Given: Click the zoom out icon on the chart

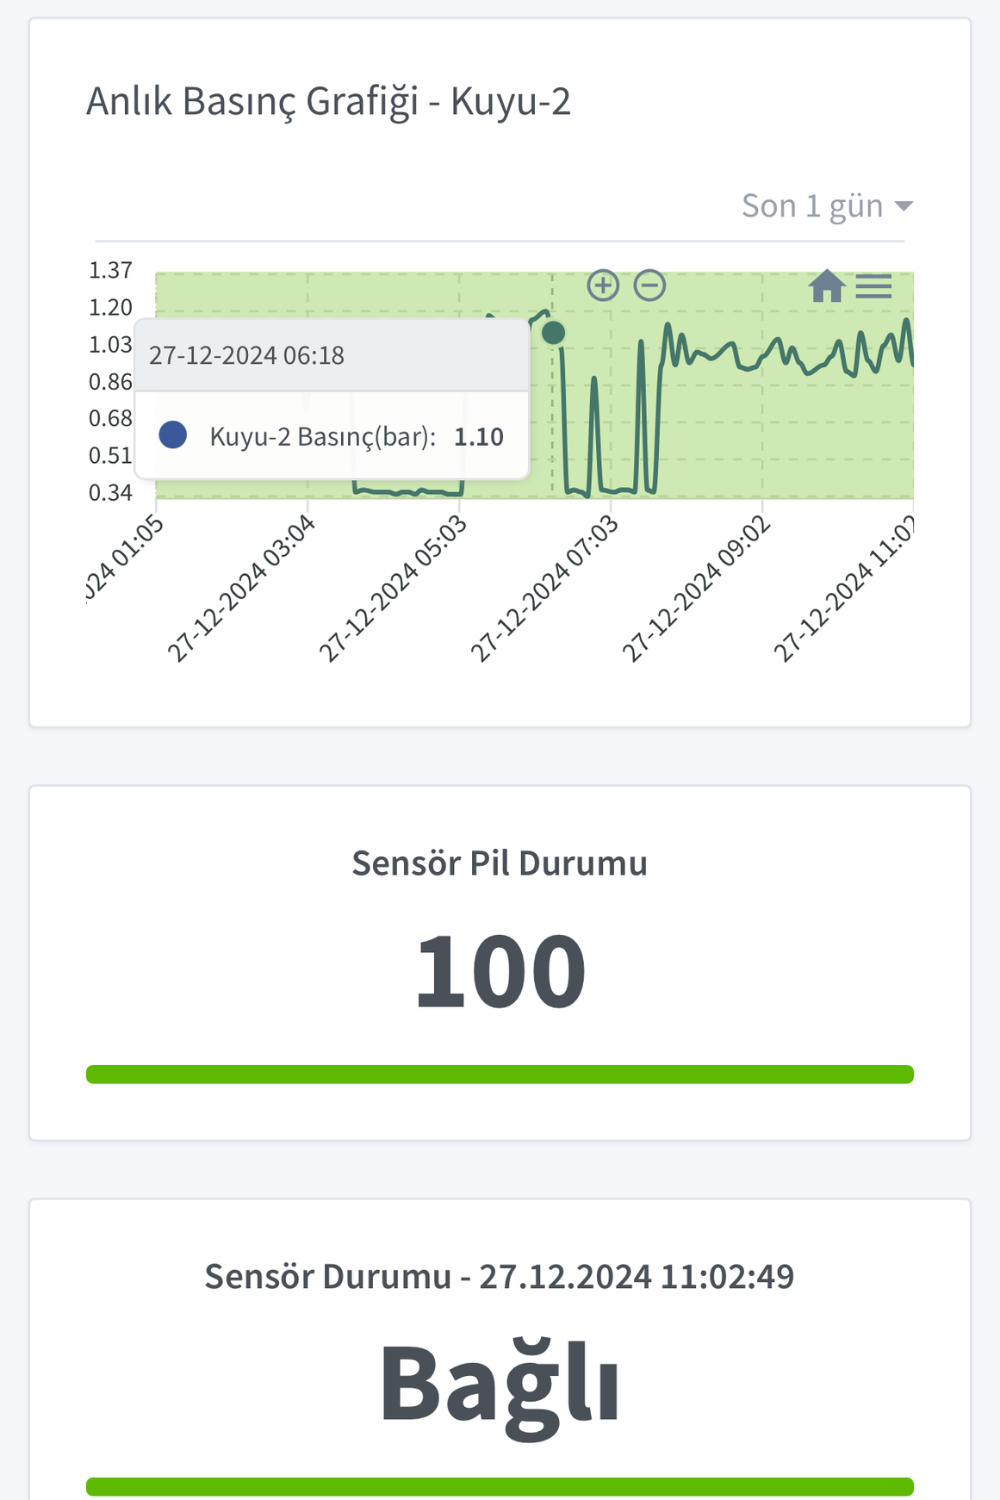Looking at the screenshot, I should [650, 285].
